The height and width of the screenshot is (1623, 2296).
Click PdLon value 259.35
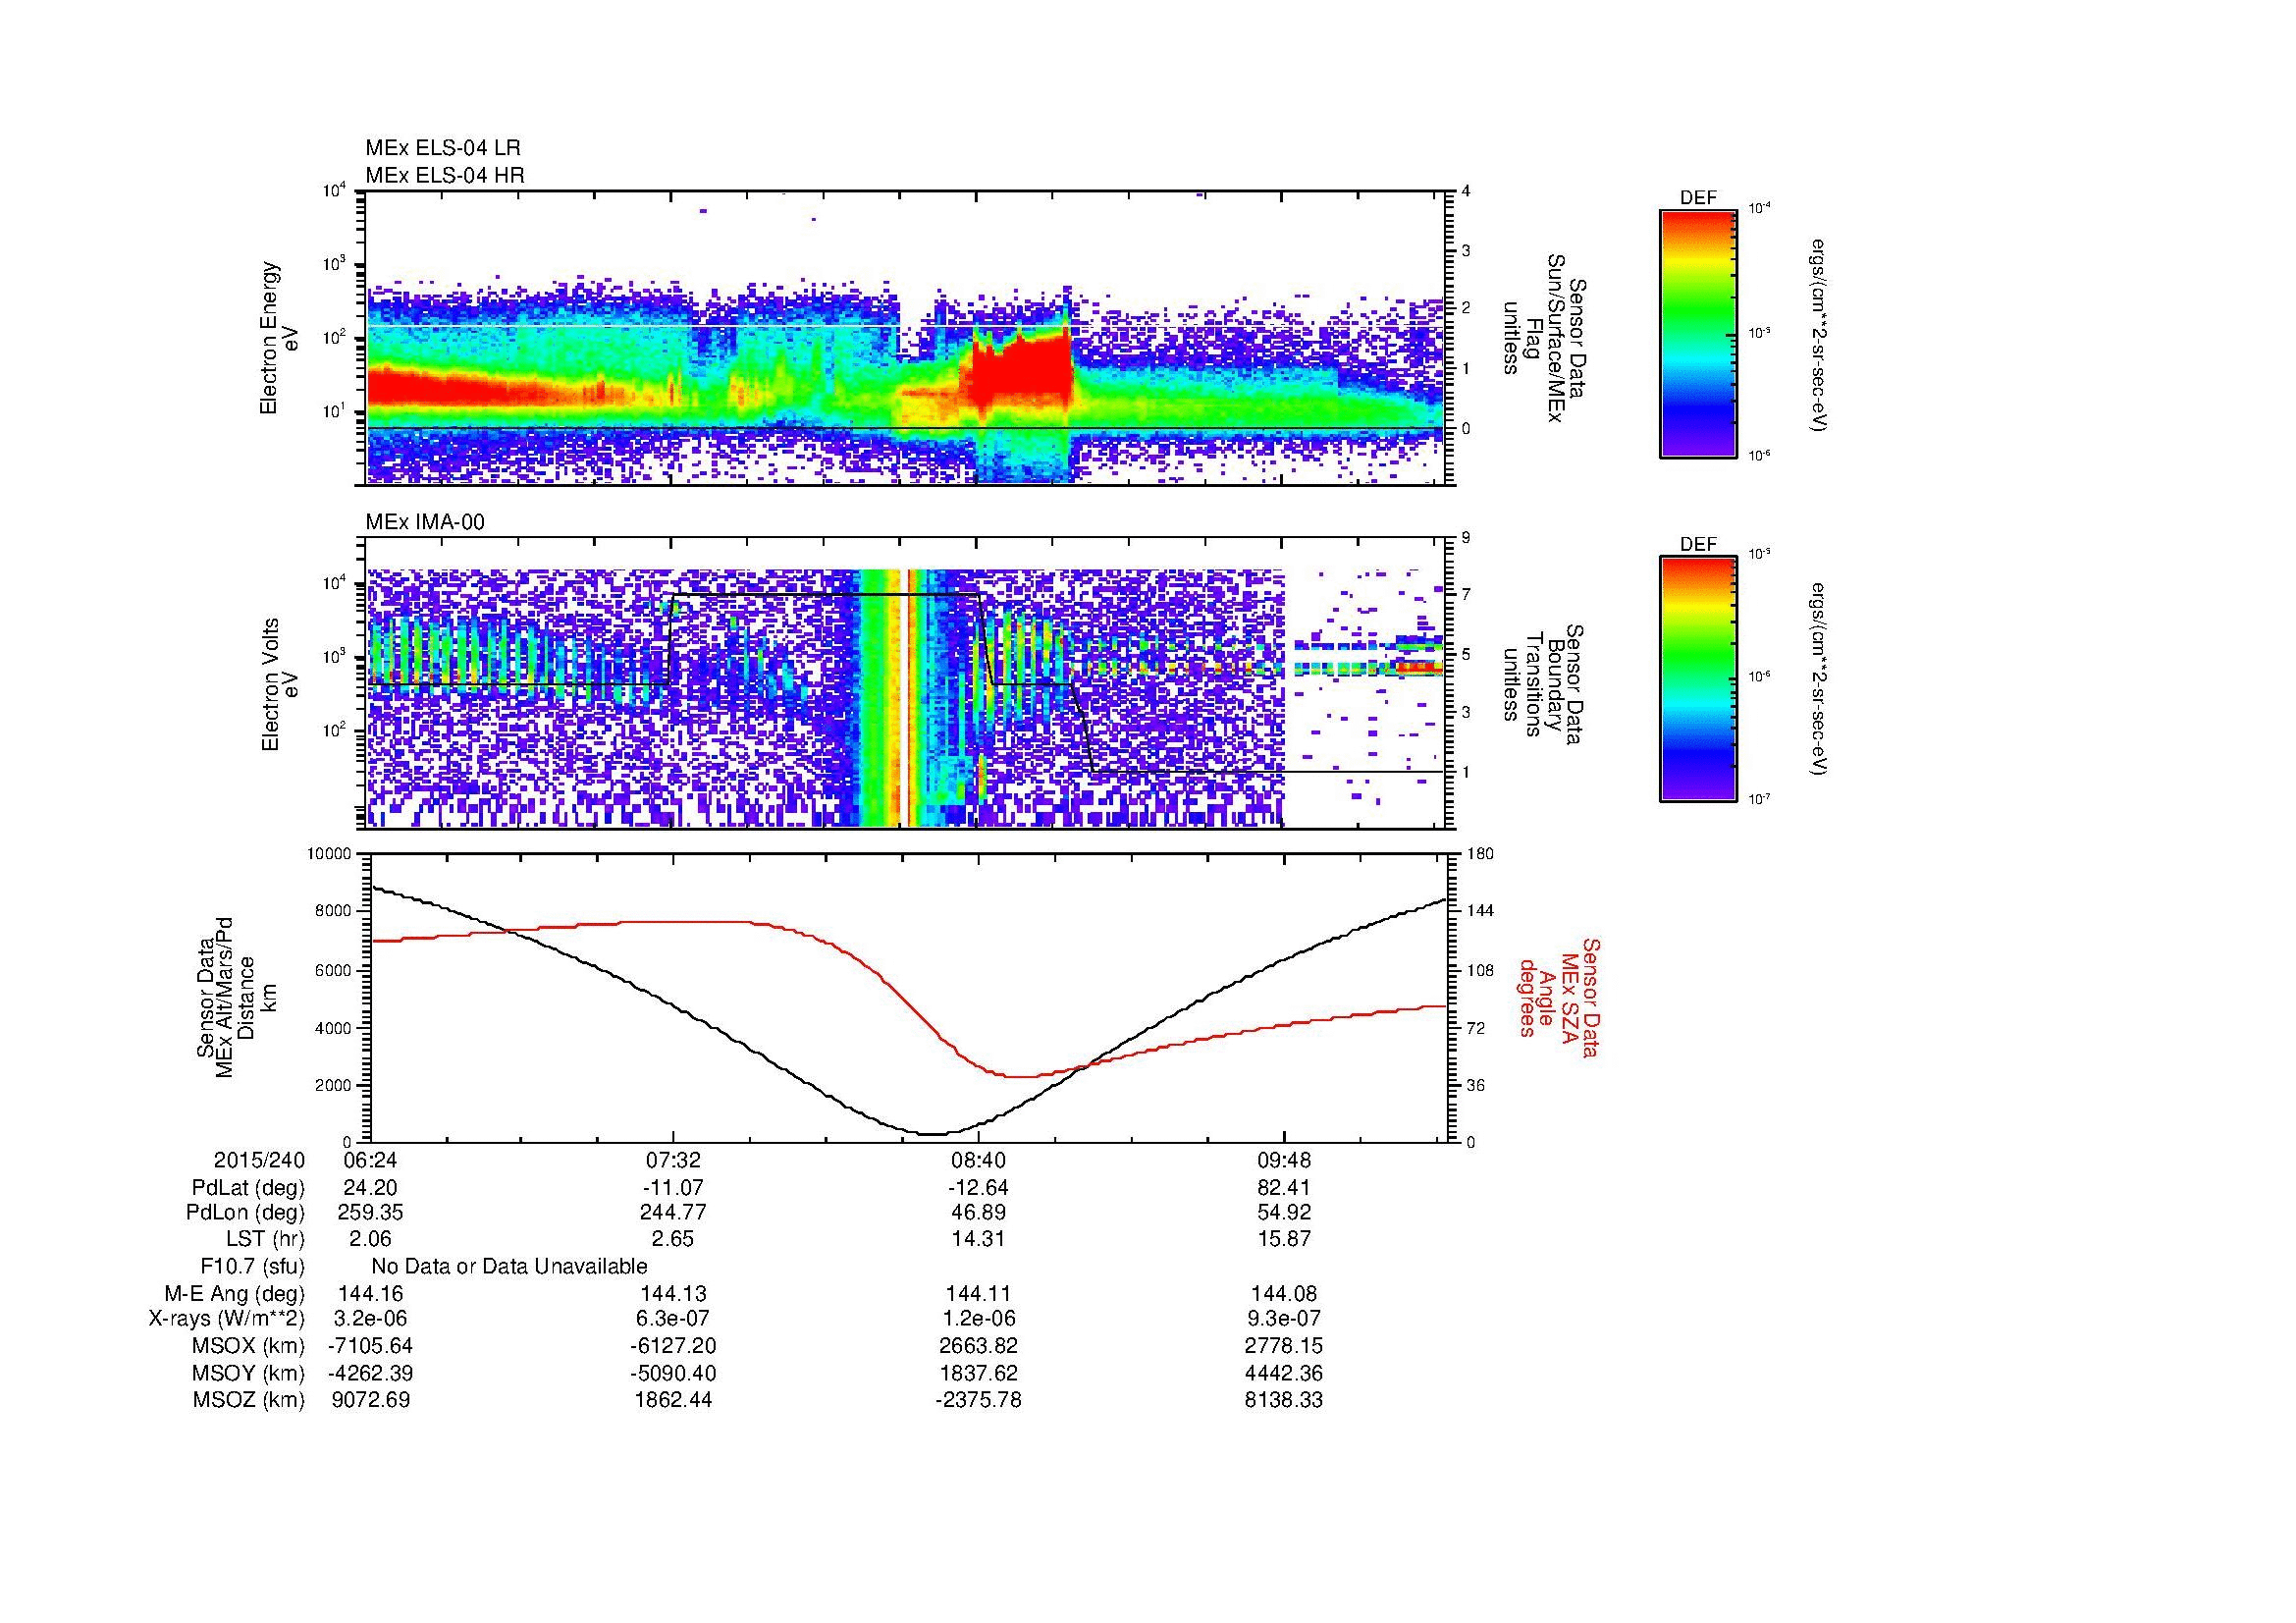[x=370, y=1213]
